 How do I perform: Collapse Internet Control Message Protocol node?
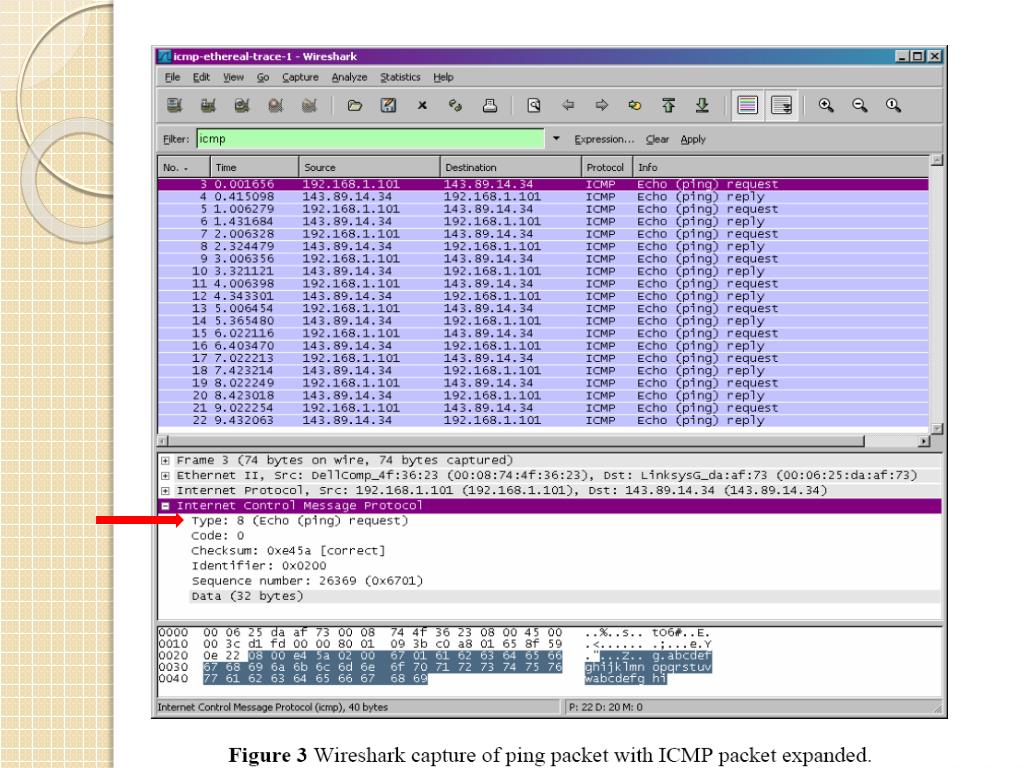(x=166, y=505)
